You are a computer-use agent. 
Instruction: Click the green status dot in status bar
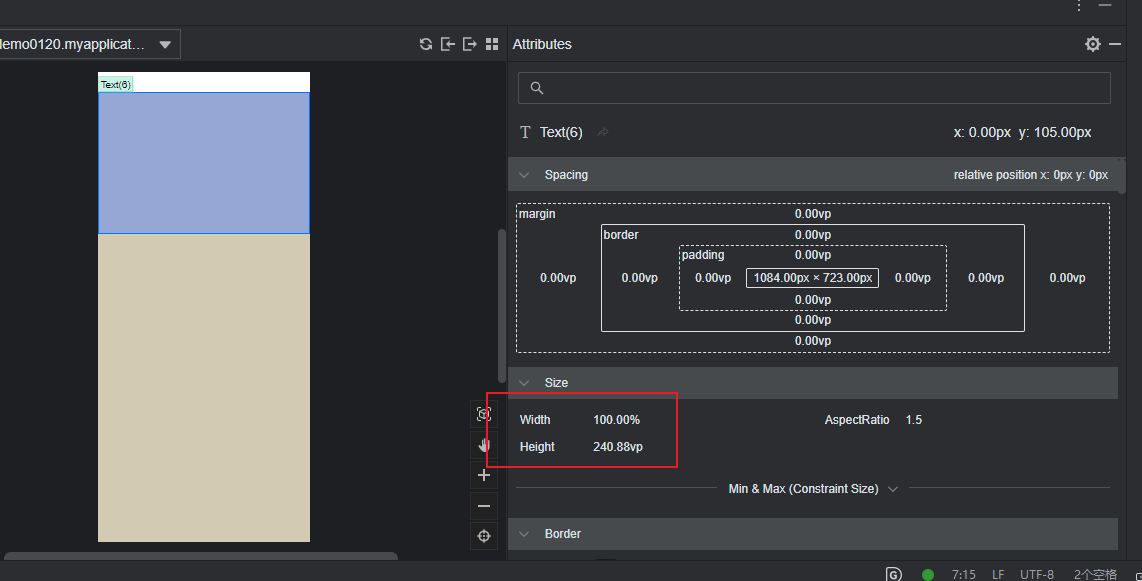pyautogui.click(x=928, y=574)
